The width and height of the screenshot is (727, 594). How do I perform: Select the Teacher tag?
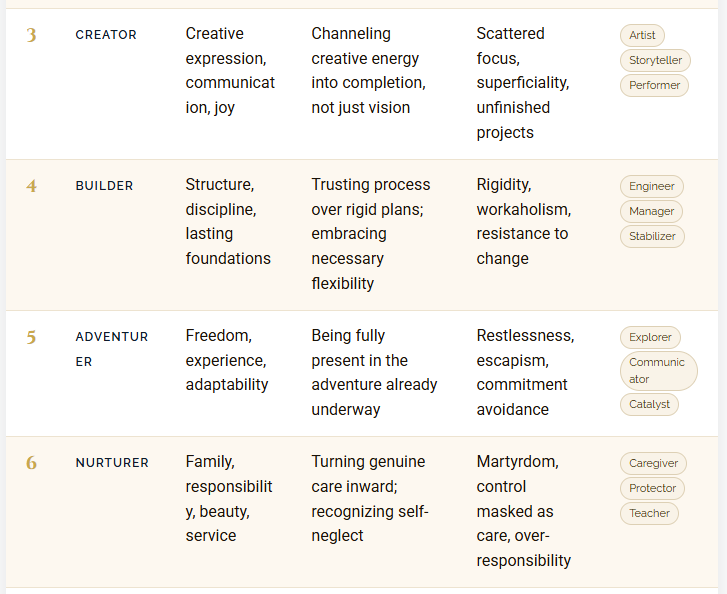649,513
